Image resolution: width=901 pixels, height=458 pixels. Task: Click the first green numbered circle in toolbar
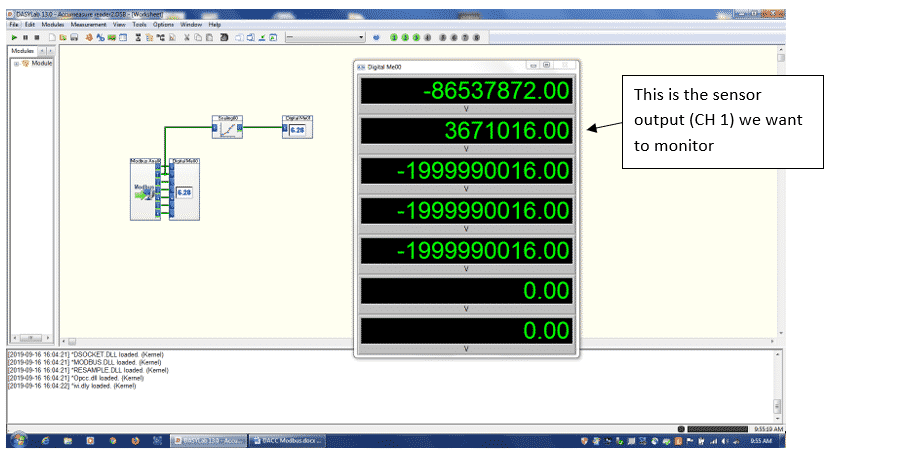(x=393, y=37)
